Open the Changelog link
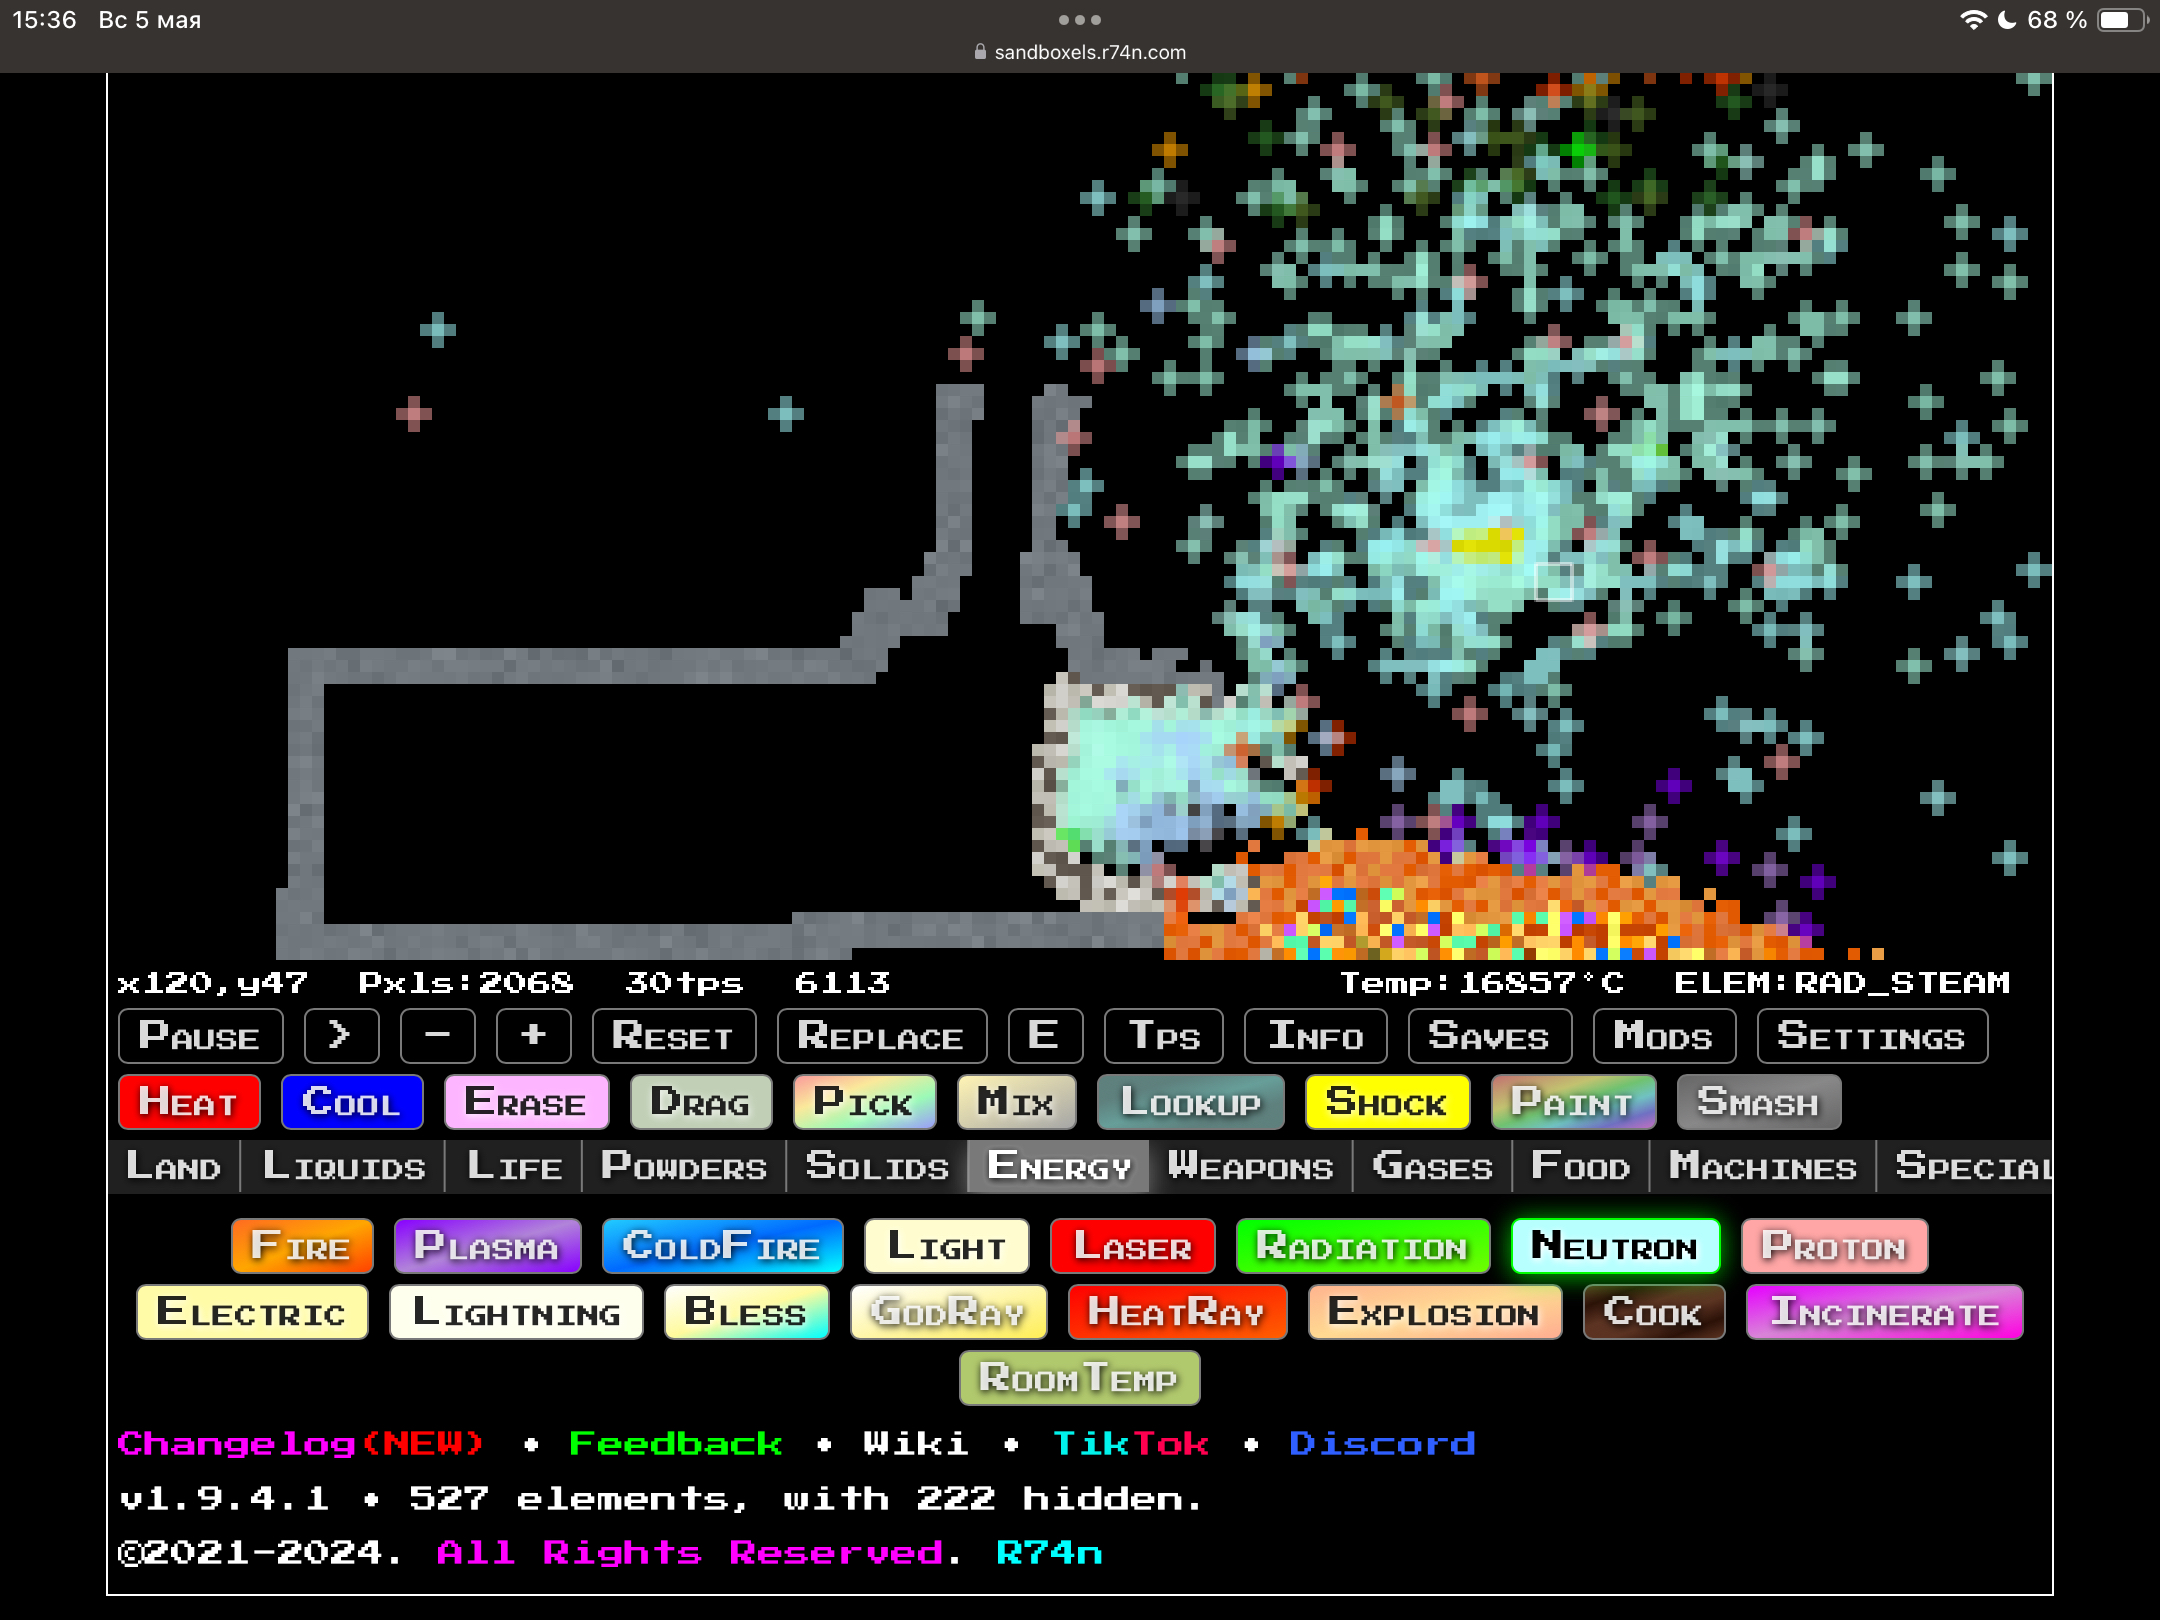Viewport: 2160px width, 1620px height. pyautogui.click(x=301, y=1443)
